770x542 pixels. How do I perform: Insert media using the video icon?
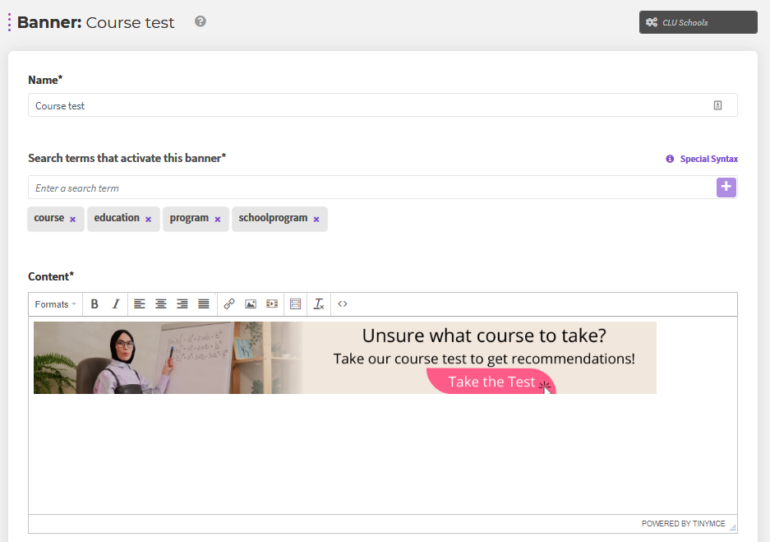coord(272,304)
